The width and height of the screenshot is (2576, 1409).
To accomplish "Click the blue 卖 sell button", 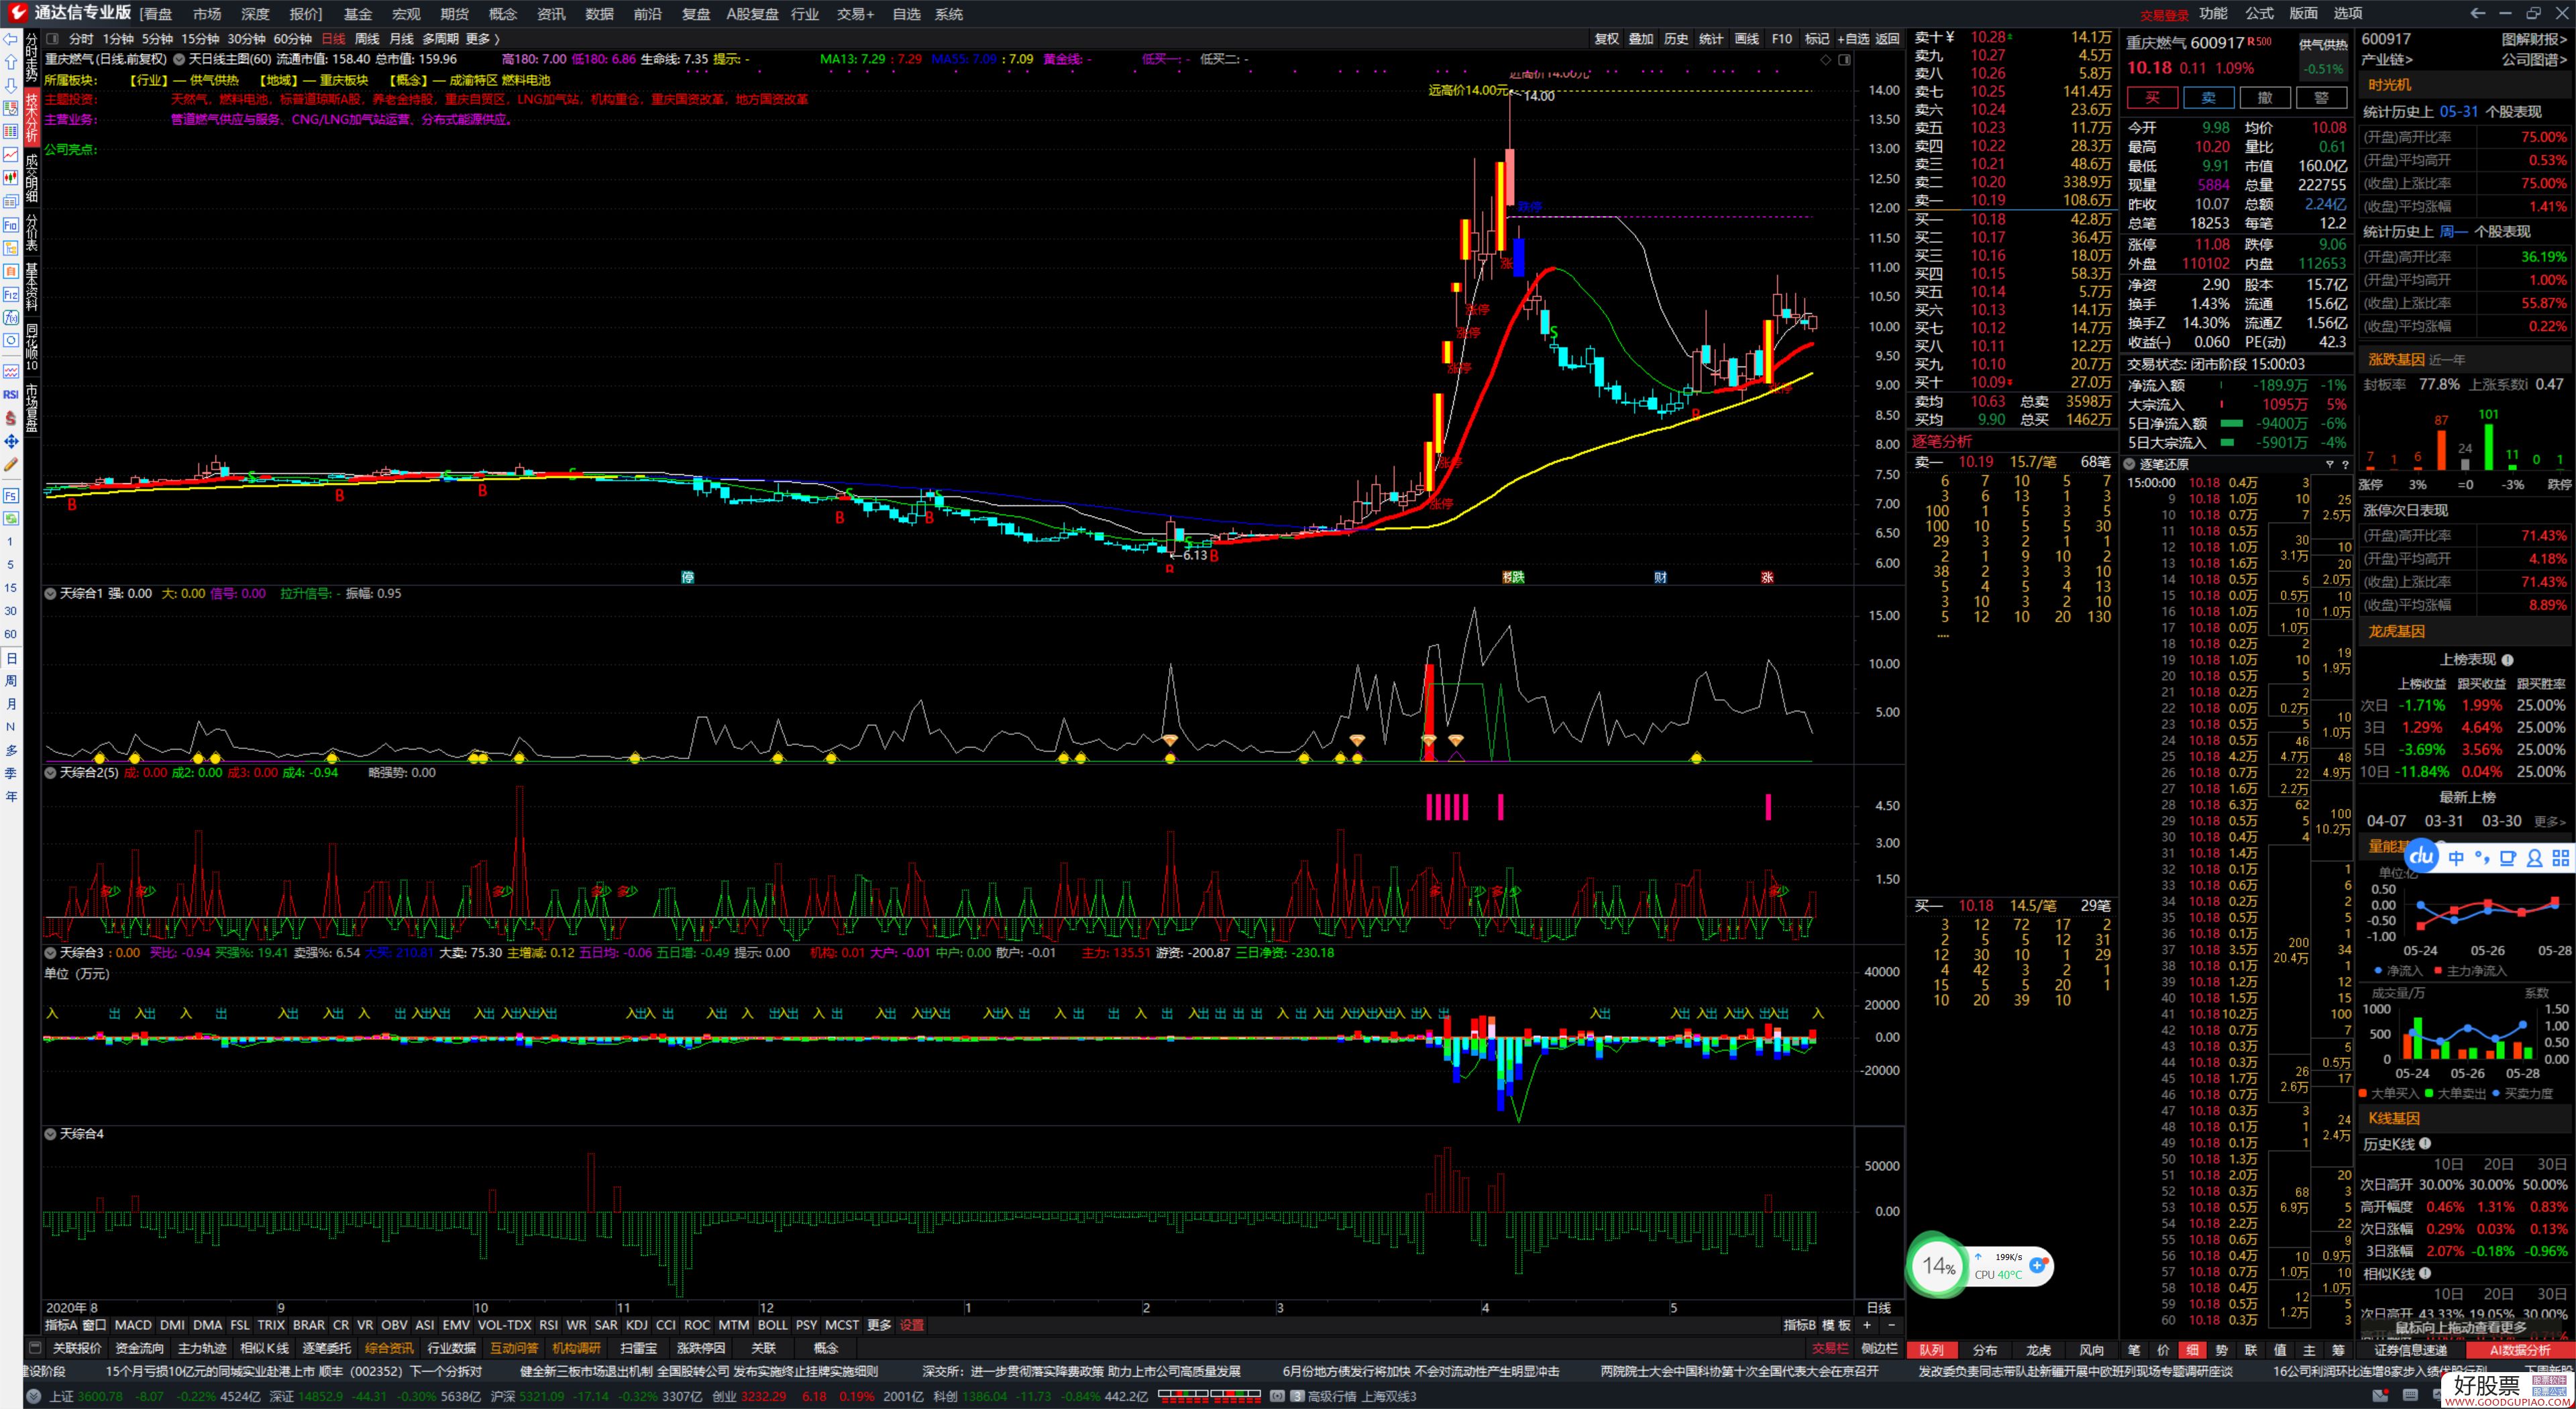I will pos(2208,98).
